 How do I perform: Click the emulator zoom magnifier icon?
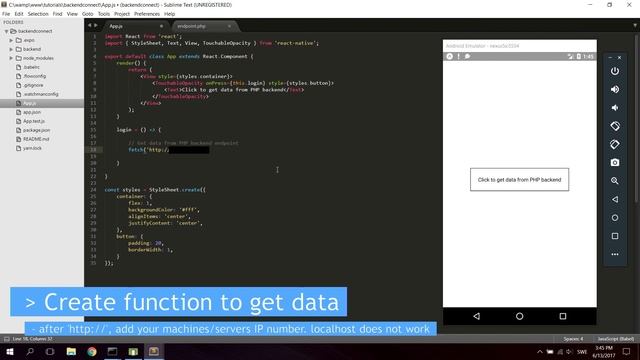[615, 181]
